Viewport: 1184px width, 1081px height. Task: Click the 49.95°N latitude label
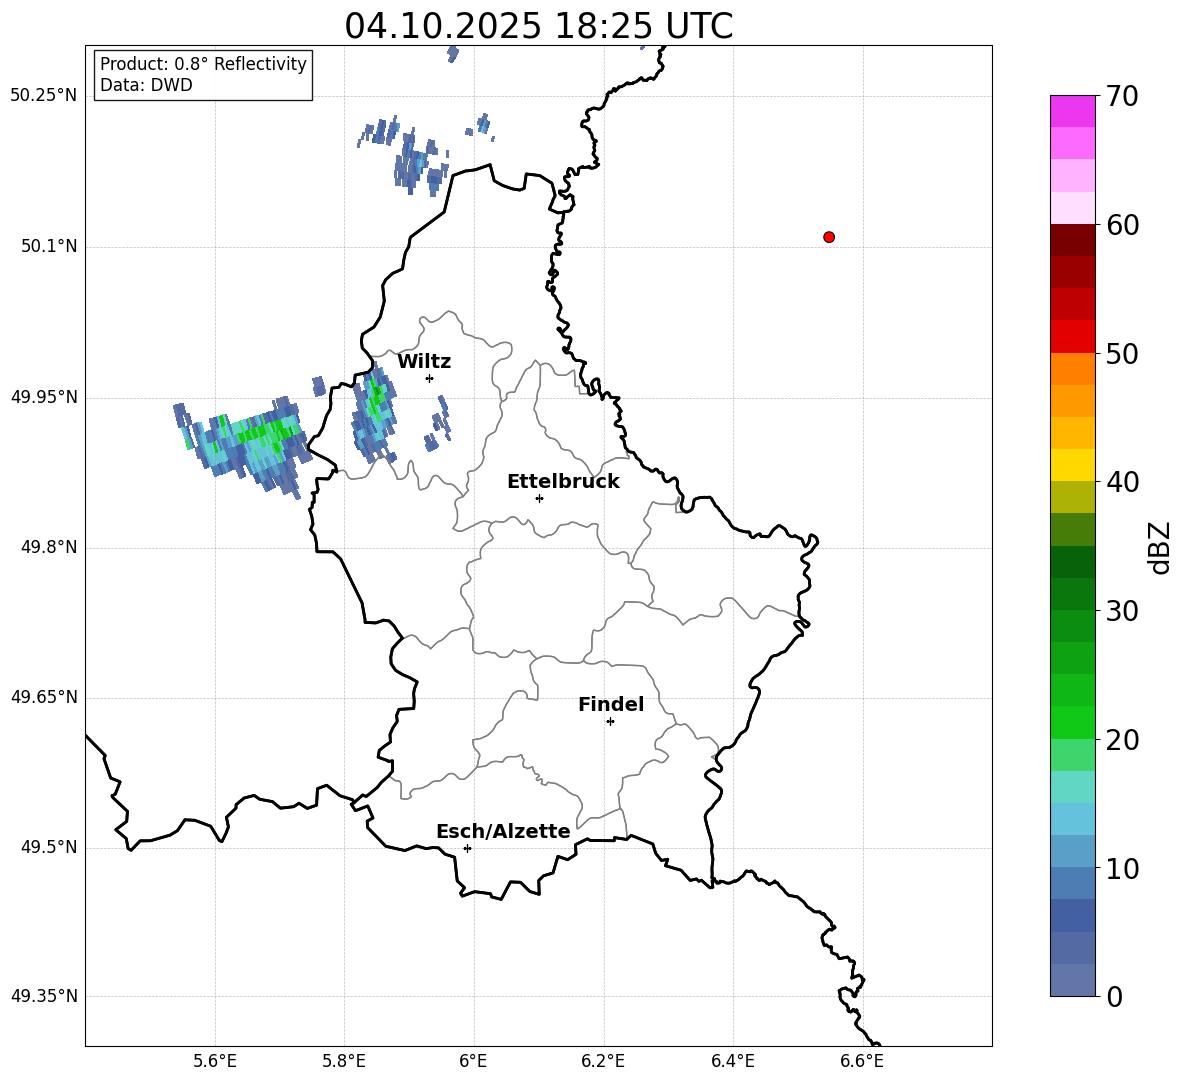[x=44, y=397]
